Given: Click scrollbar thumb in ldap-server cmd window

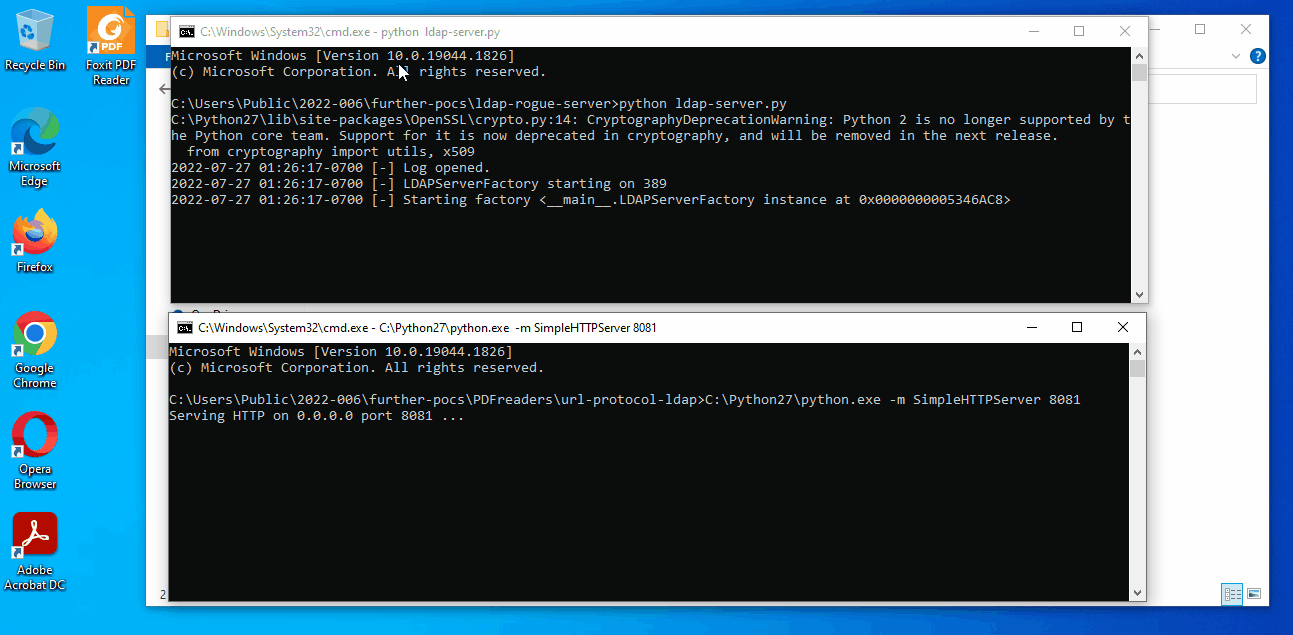Looking at the screenshot, I should pyautogui.click(x=1139, y=73).
